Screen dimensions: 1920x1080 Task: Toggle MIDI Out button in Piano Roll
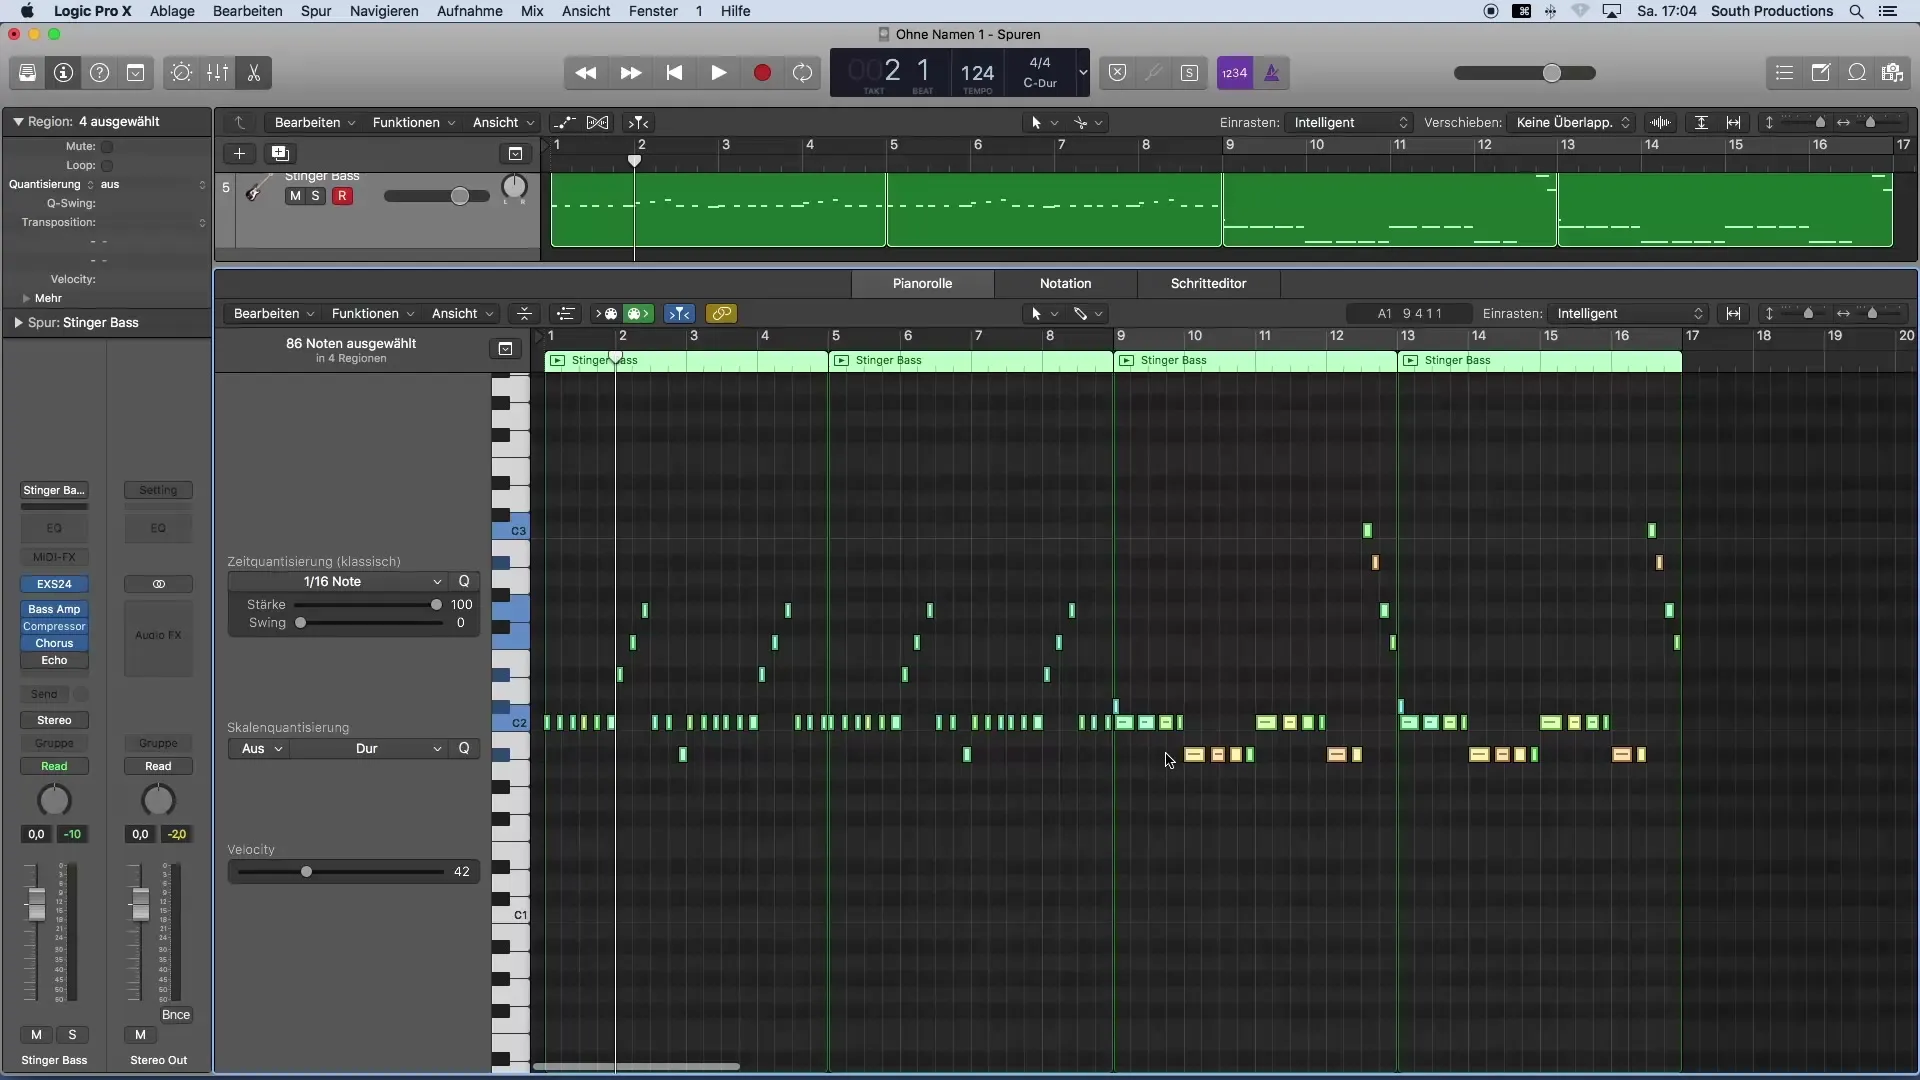pos(638,314)
